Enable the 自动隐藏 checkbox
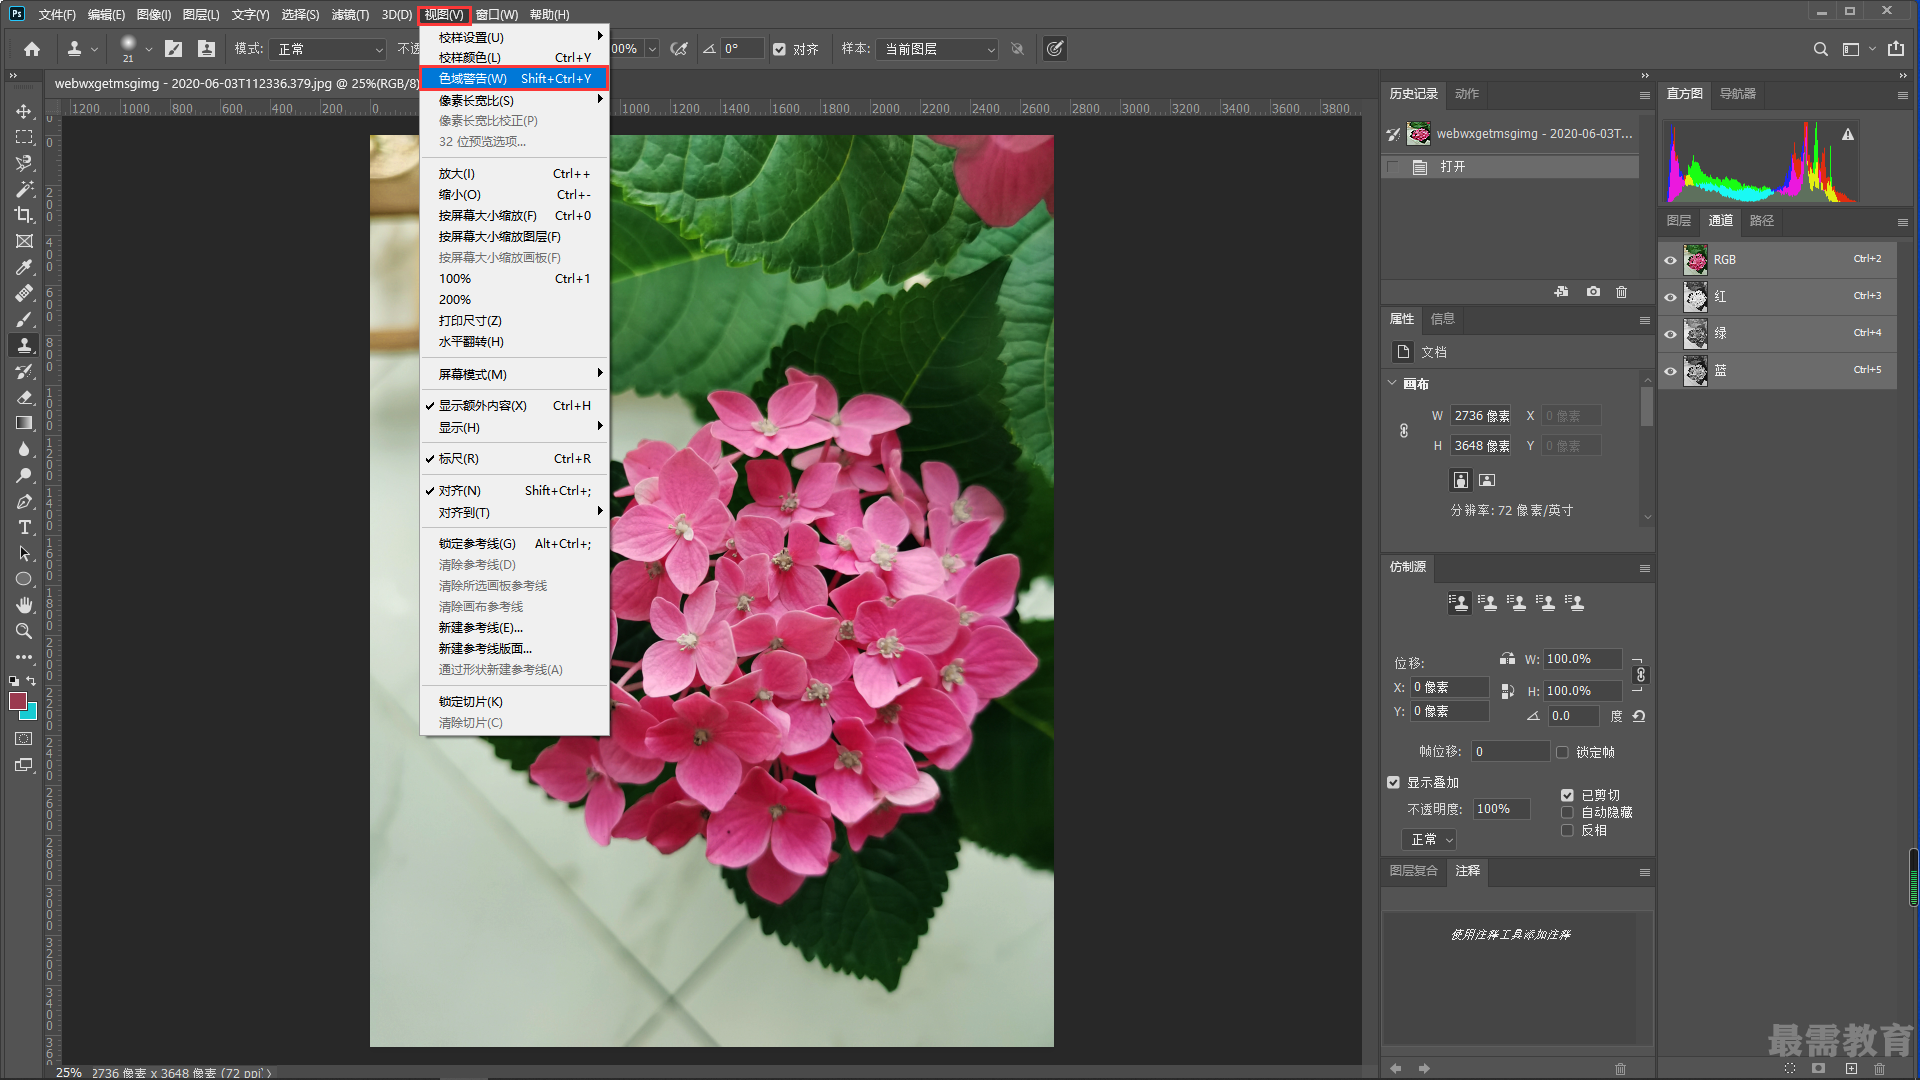The image size is (1920, 1080). (1567, 812)
